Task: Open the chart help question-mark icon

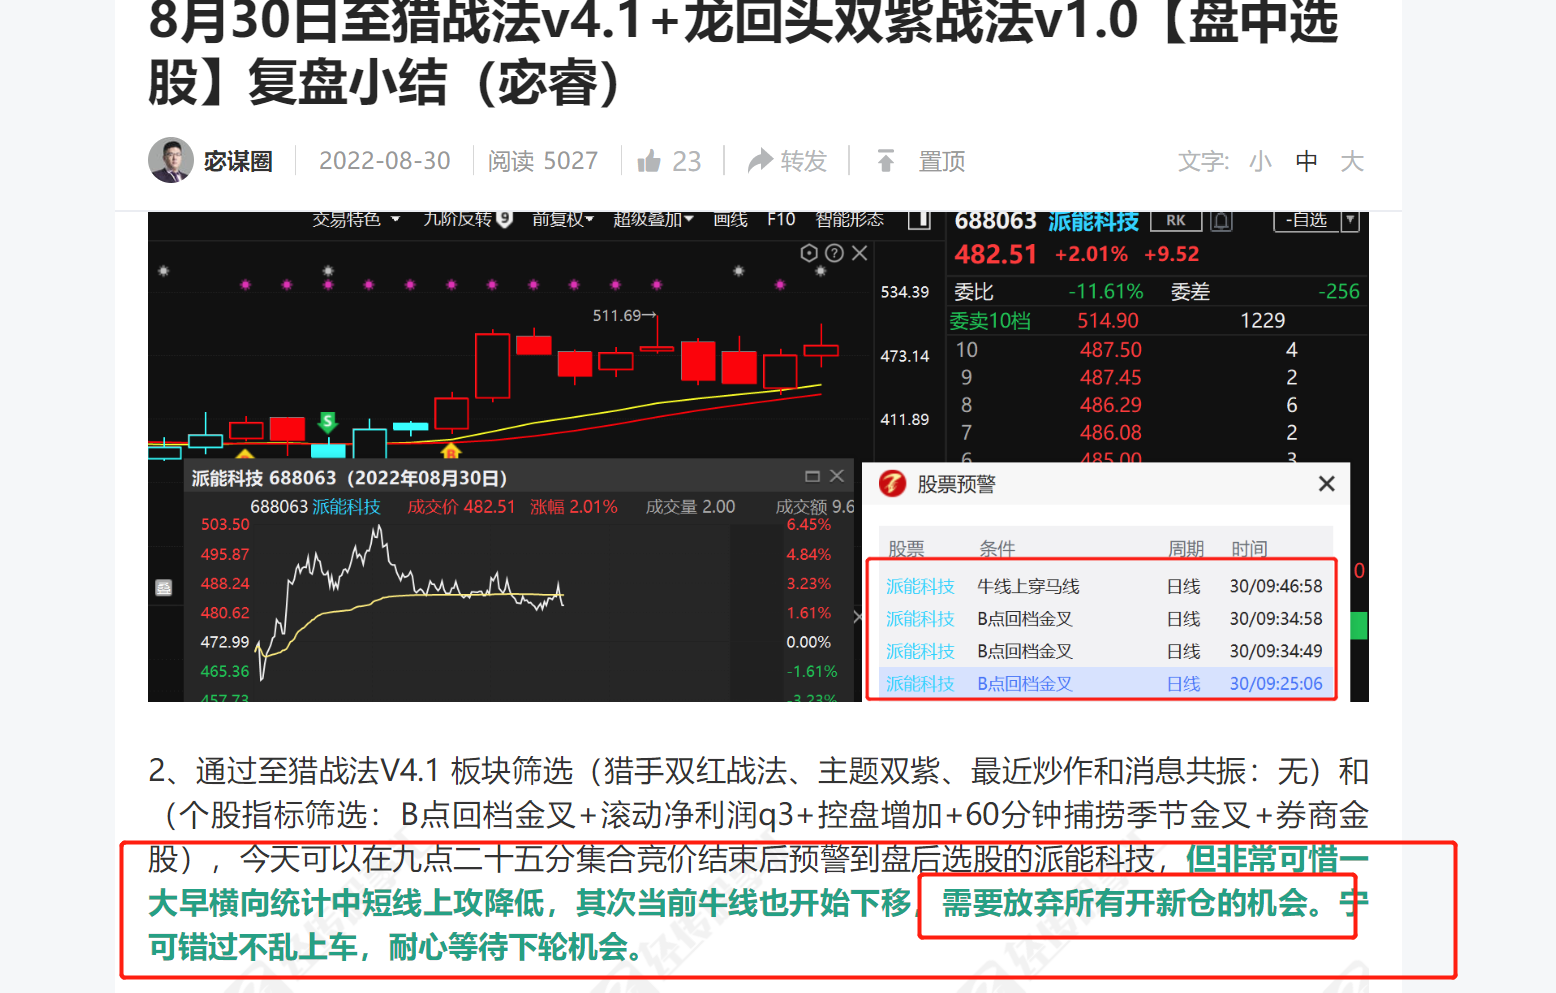Action: [834, 253]
